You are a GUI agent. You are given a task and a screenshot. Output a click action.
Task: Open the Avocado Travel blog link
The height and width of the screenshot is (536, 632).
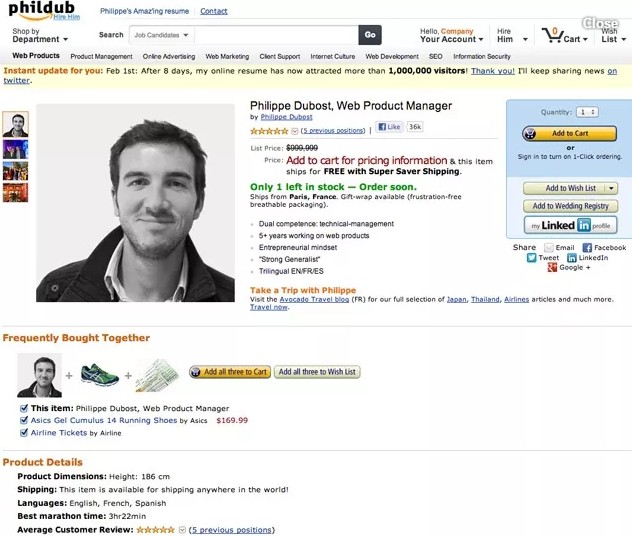314,299
